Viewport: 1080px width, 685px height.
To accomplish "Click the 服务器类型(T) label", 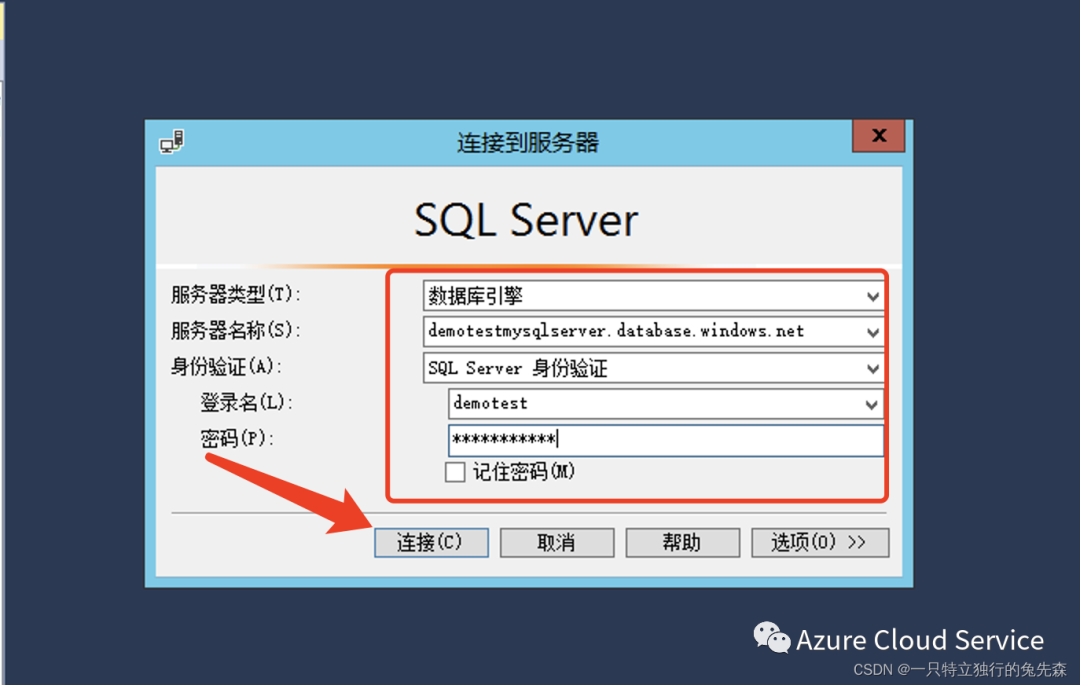I will (x=236, y=295).
